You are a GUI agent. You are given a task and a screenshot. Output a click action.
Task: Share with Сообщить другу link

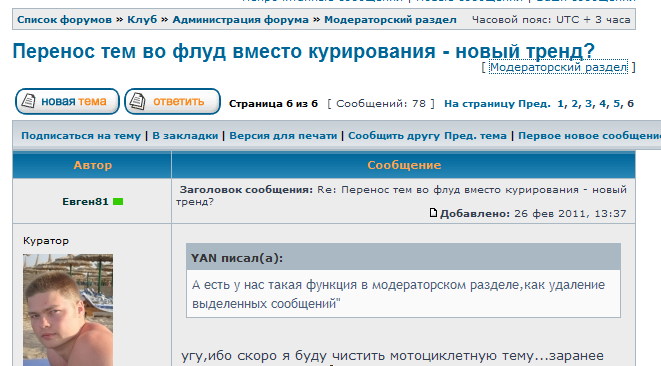pos(395,136)
